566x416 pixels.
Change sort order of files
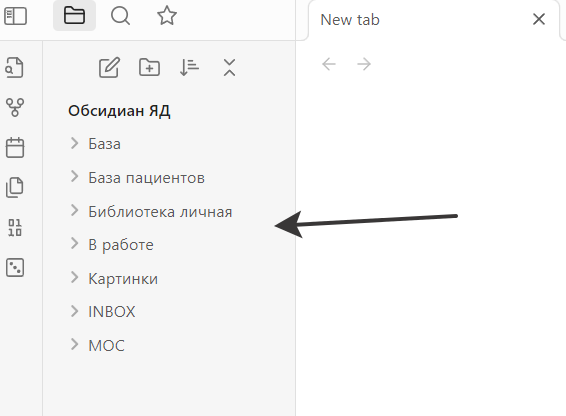click(x=189, y=67)
